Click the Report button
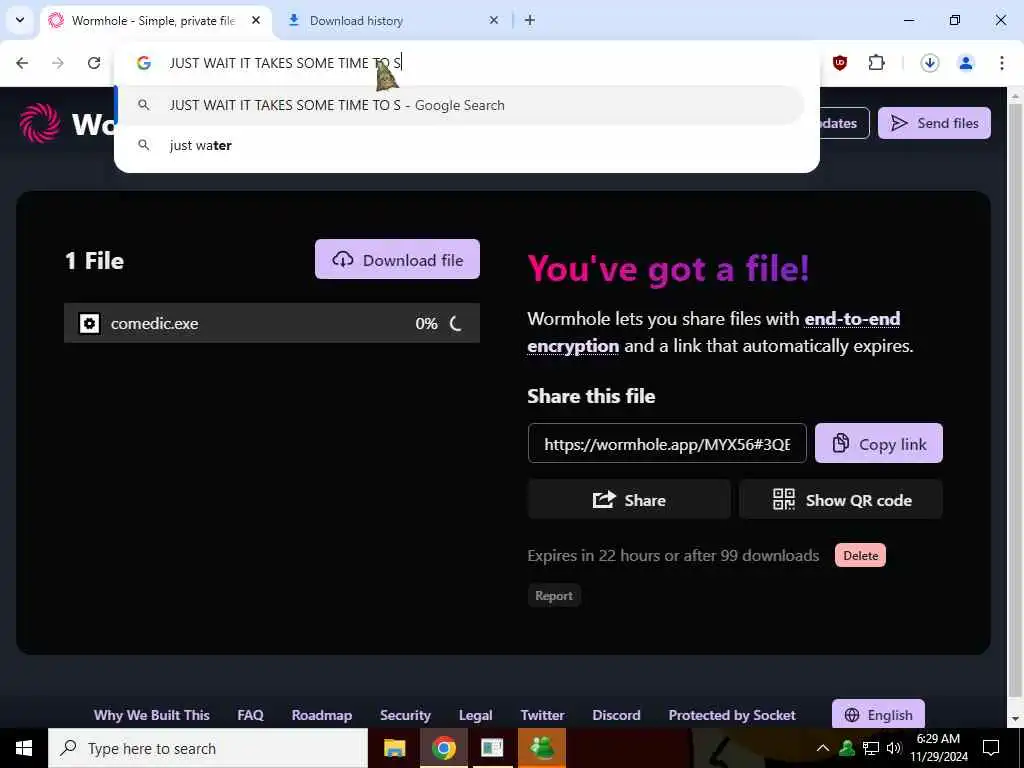The height and width of the screenshot is (768, 1024). coord(554,596)
